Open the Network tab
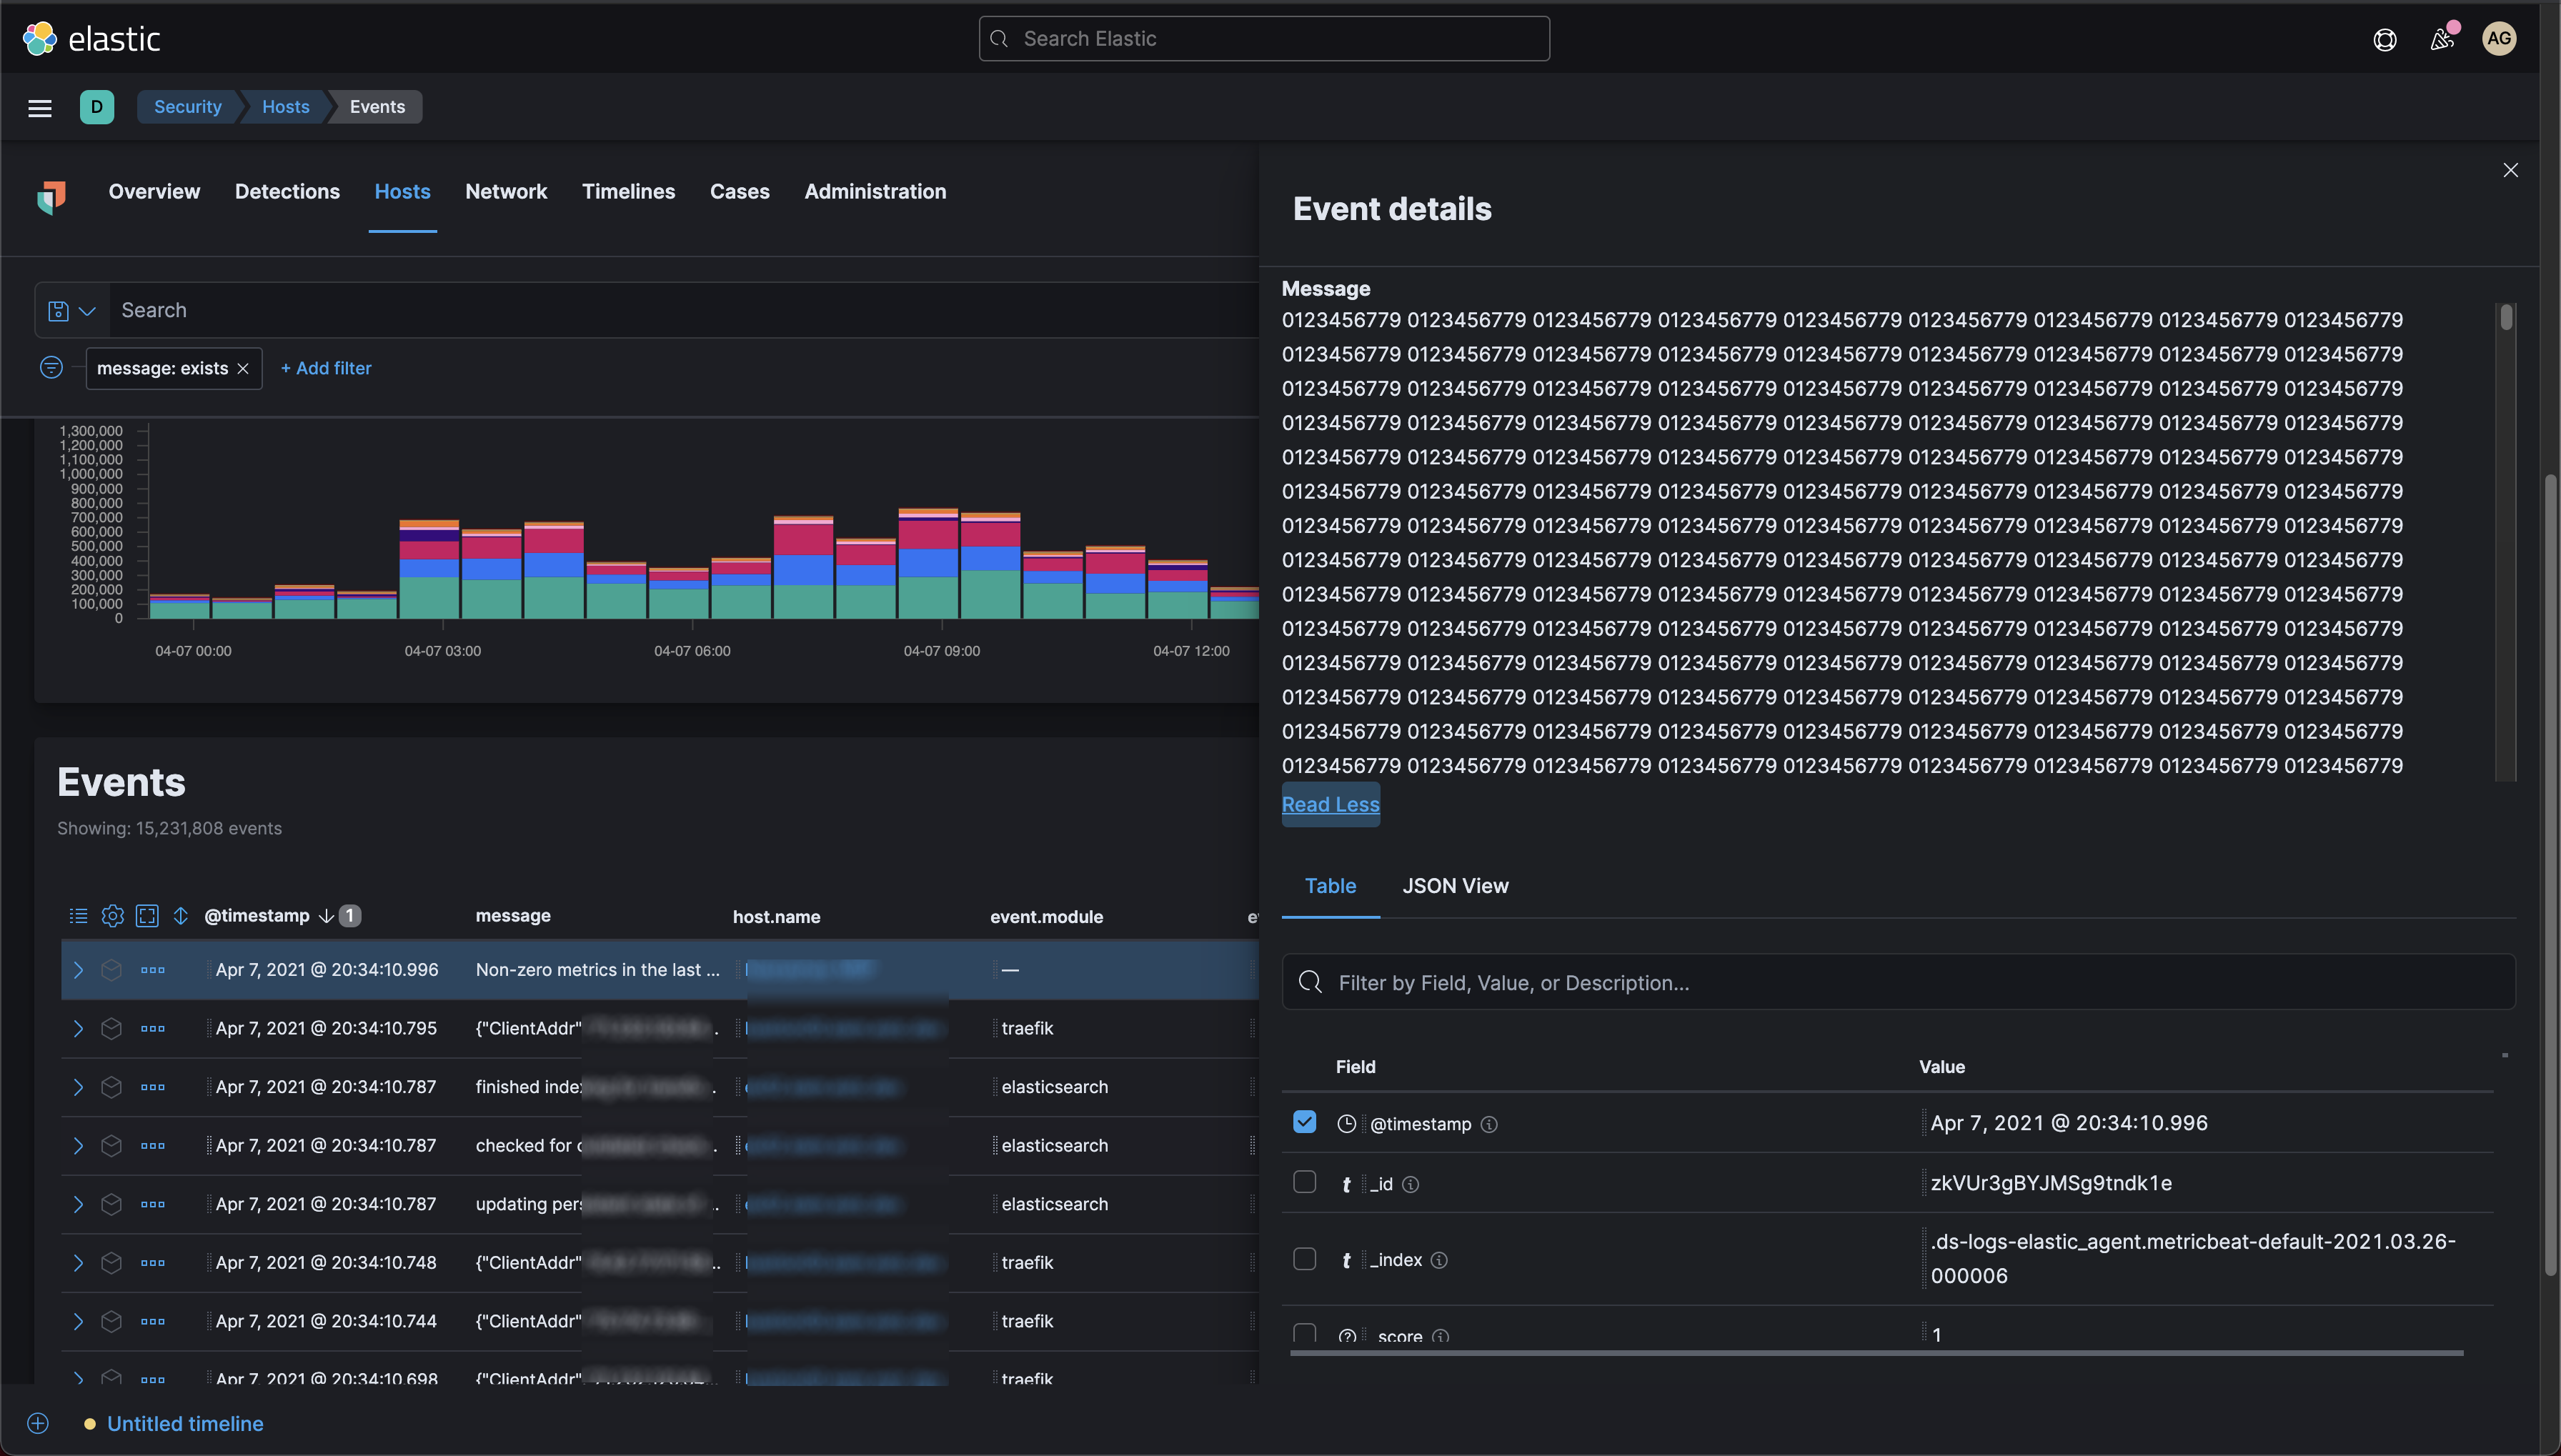2561x1456 pixels. pyautogui.click(x=506, y=191)
